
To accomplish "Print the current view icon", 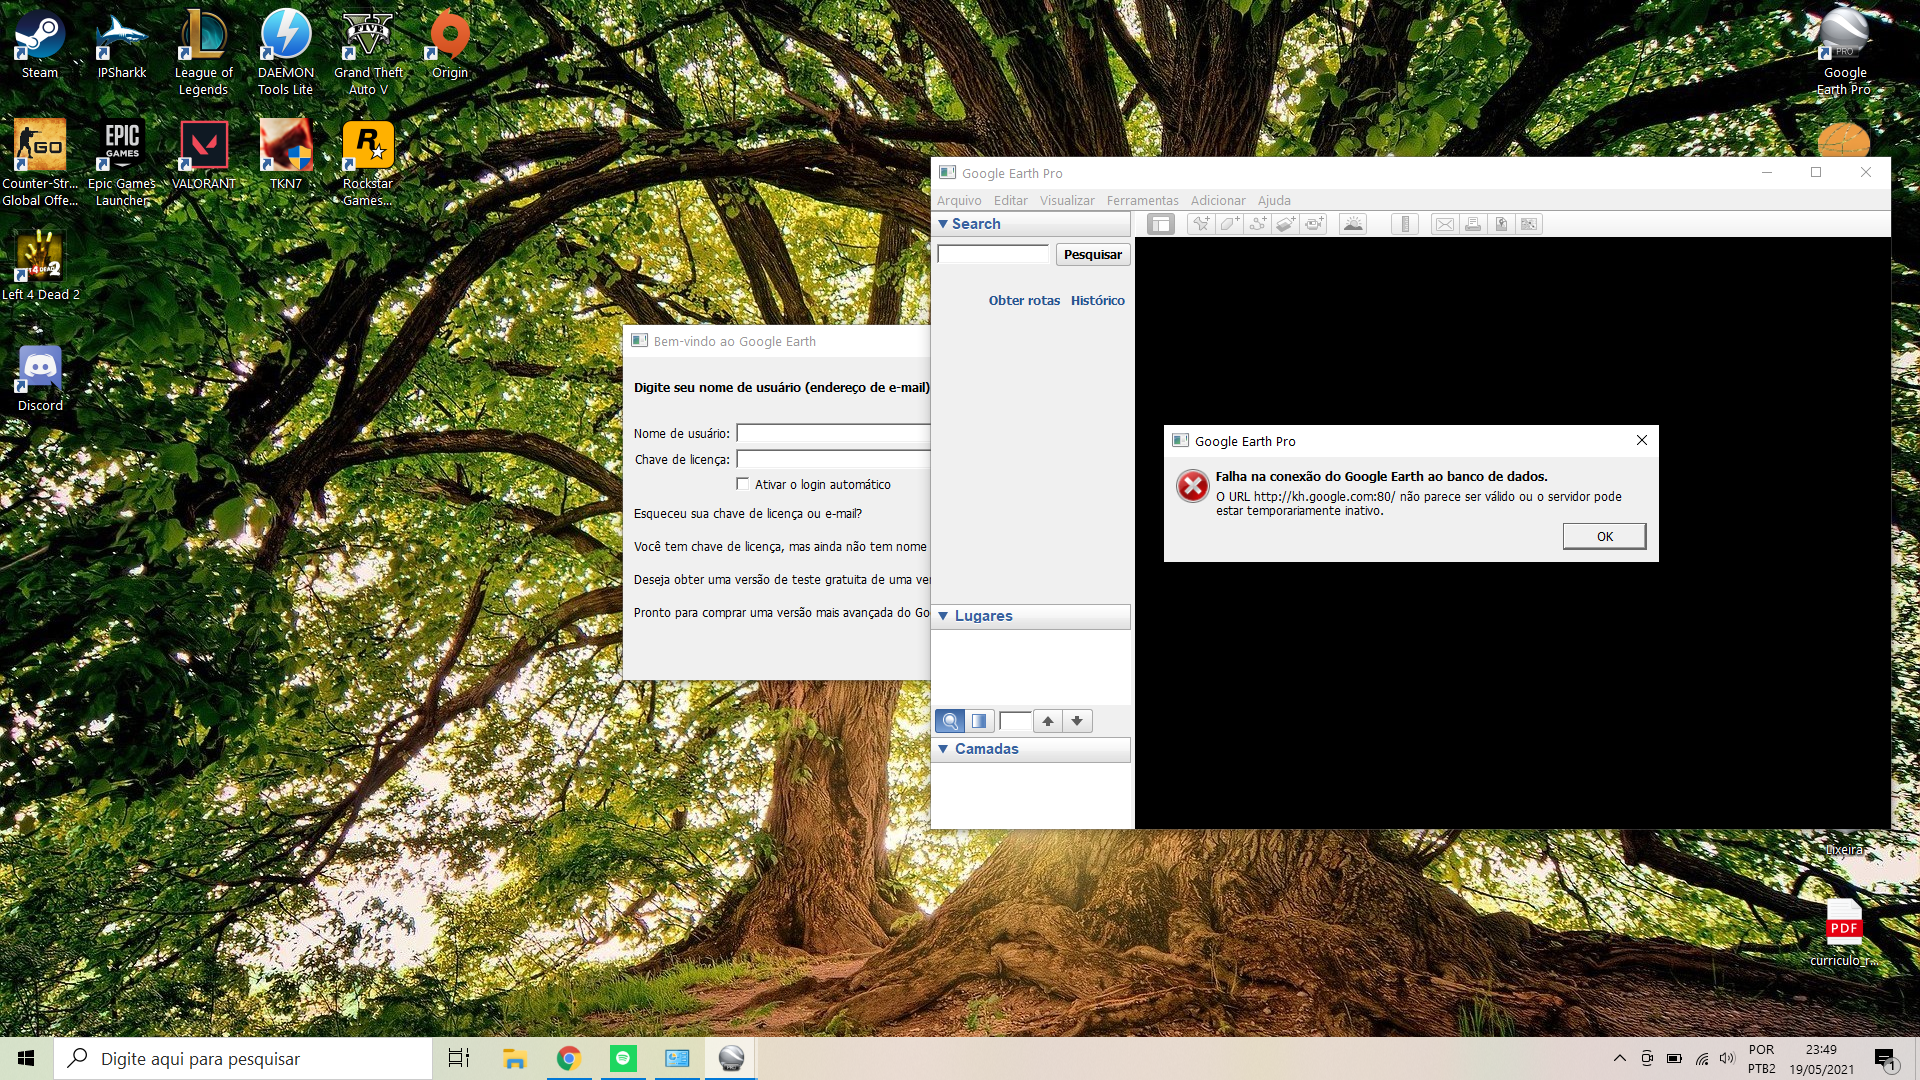I will [1473, 224].
